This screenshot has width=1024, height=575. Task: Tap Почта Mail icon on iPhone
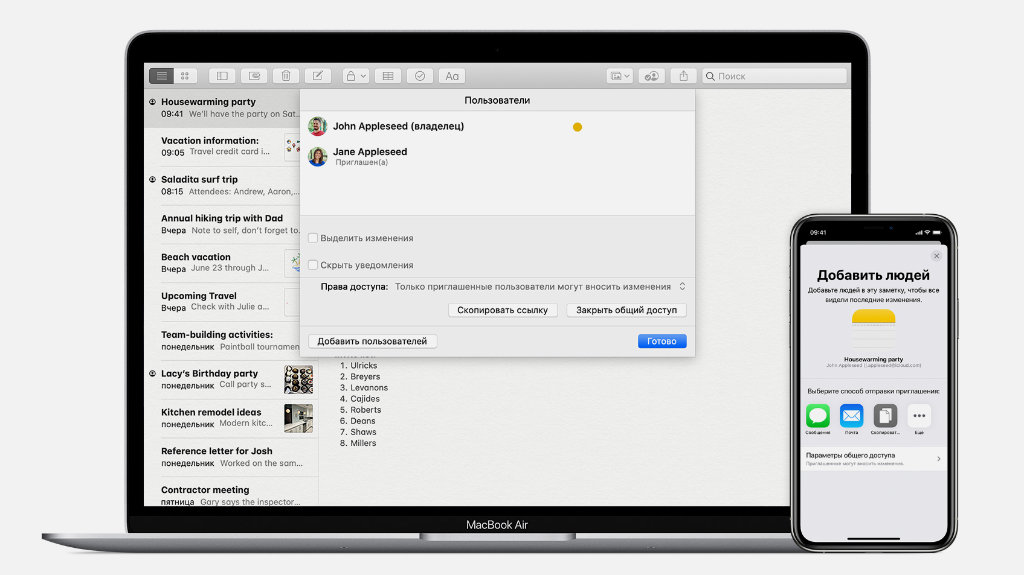[852, 416]
